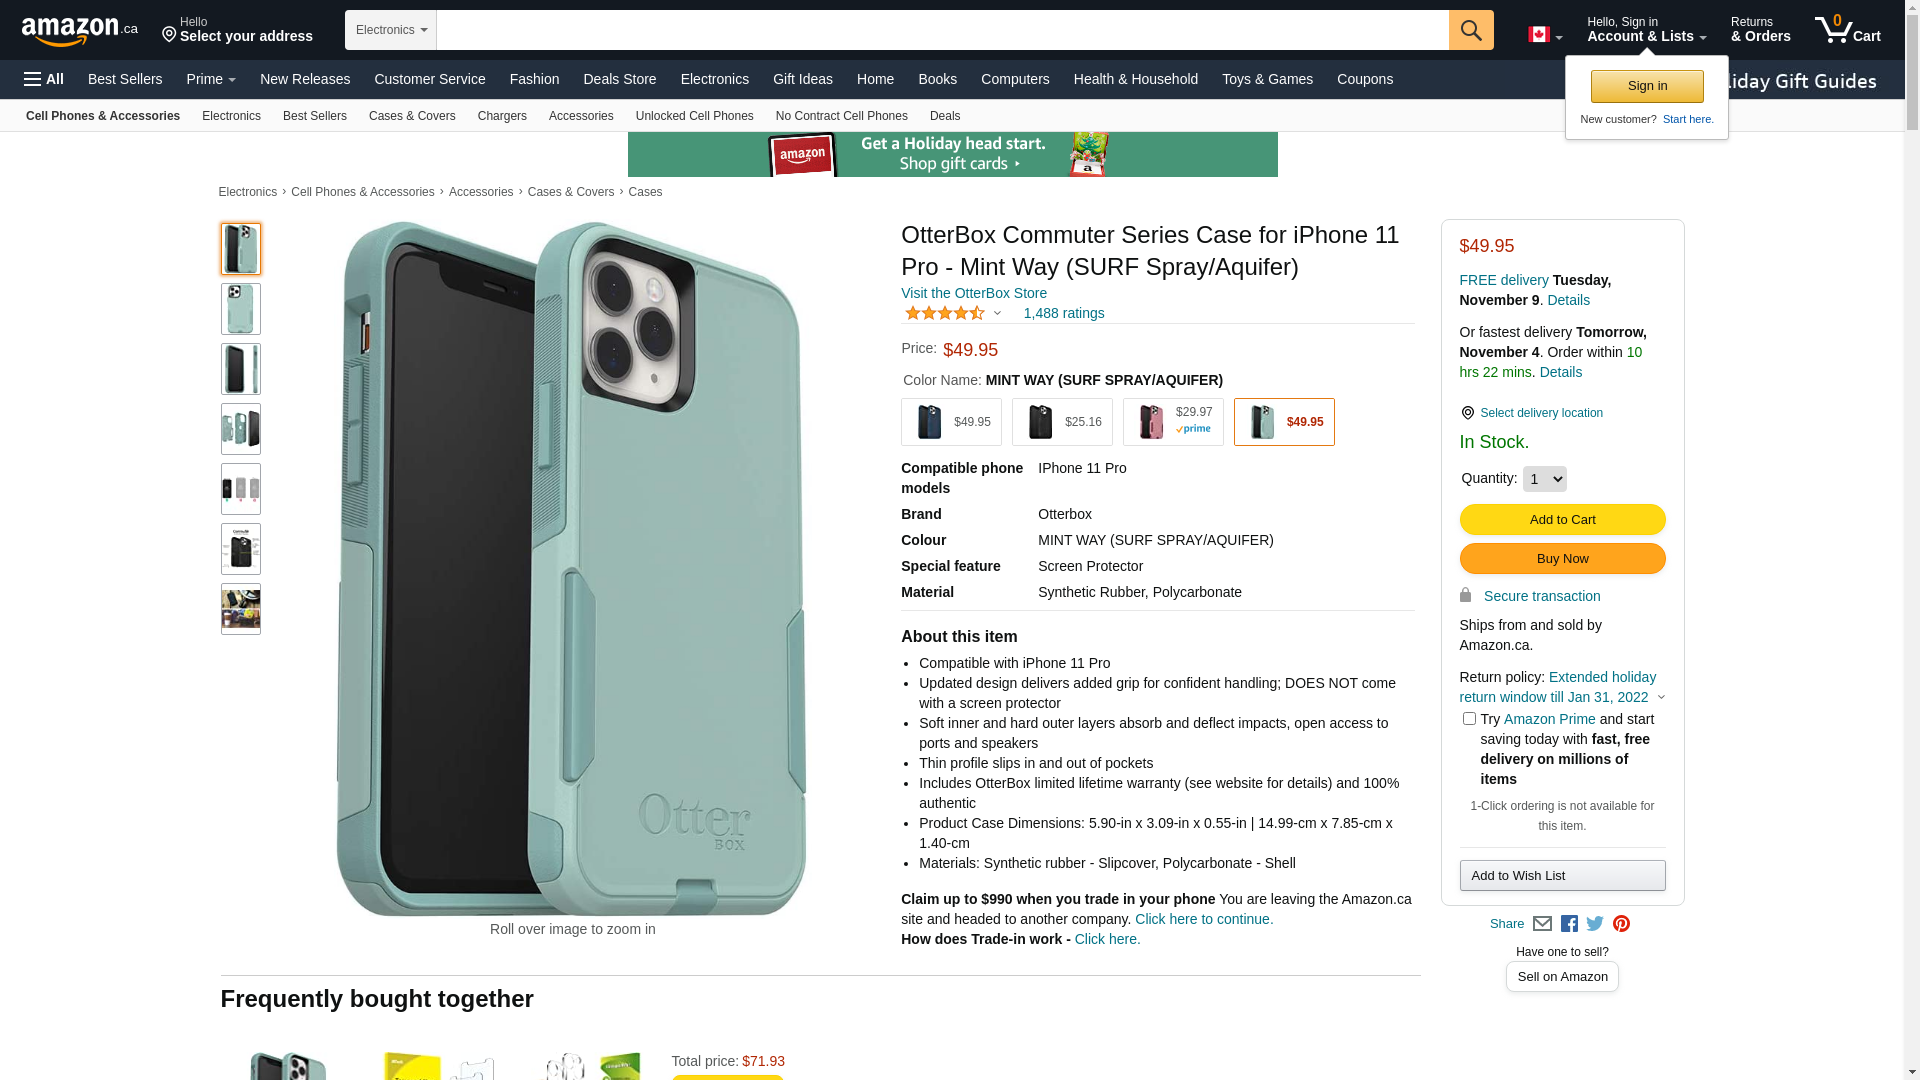Click the Amazon.ca logo
The image size is (1920, 1080).
point(80,31)
